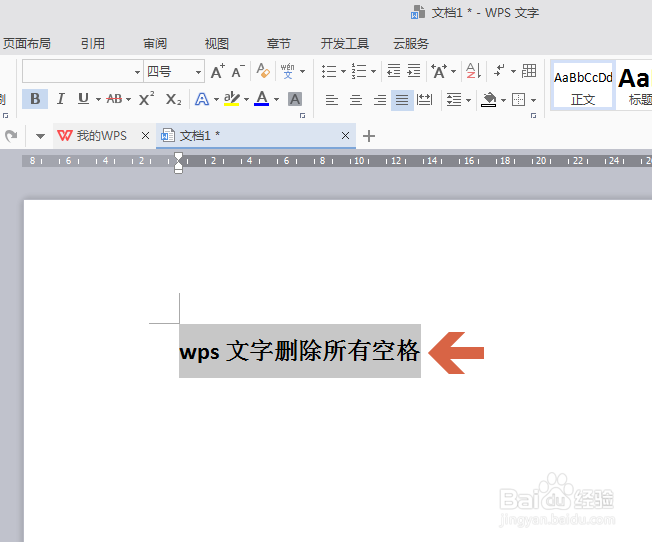Open Chinese layout (A with arrows) tool
The height and width of the screenshot is (542, 652).
(x=439, y=71)
